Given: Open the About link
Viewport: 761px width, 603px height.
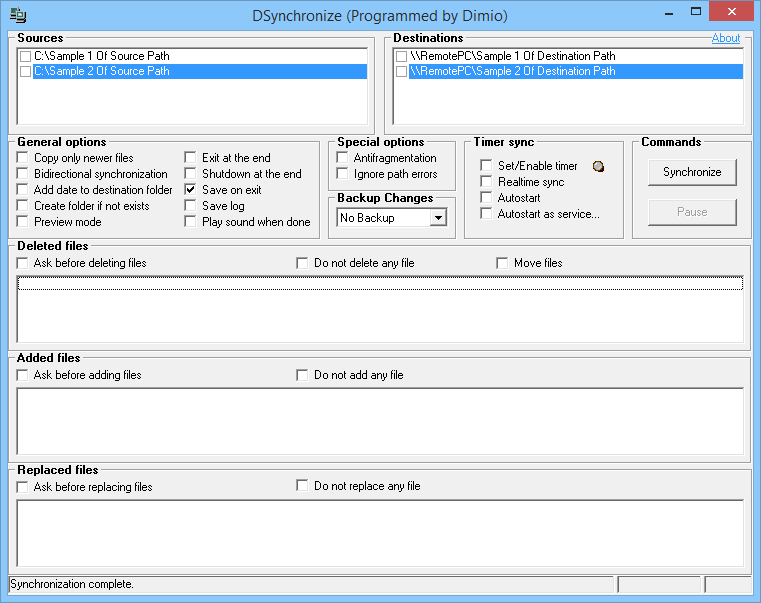Looking at the screenshot, I should [x=726, y=38].
